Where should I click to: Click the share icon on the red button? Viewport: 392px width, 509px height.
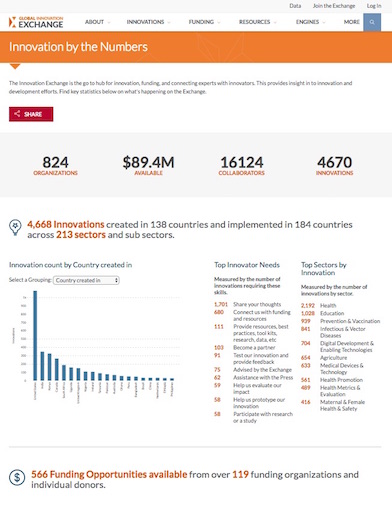(17, 114)
